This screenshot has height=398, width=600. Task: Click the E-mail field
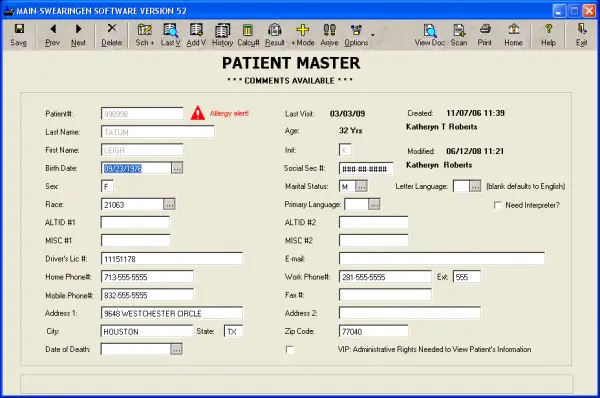point(442,258)
